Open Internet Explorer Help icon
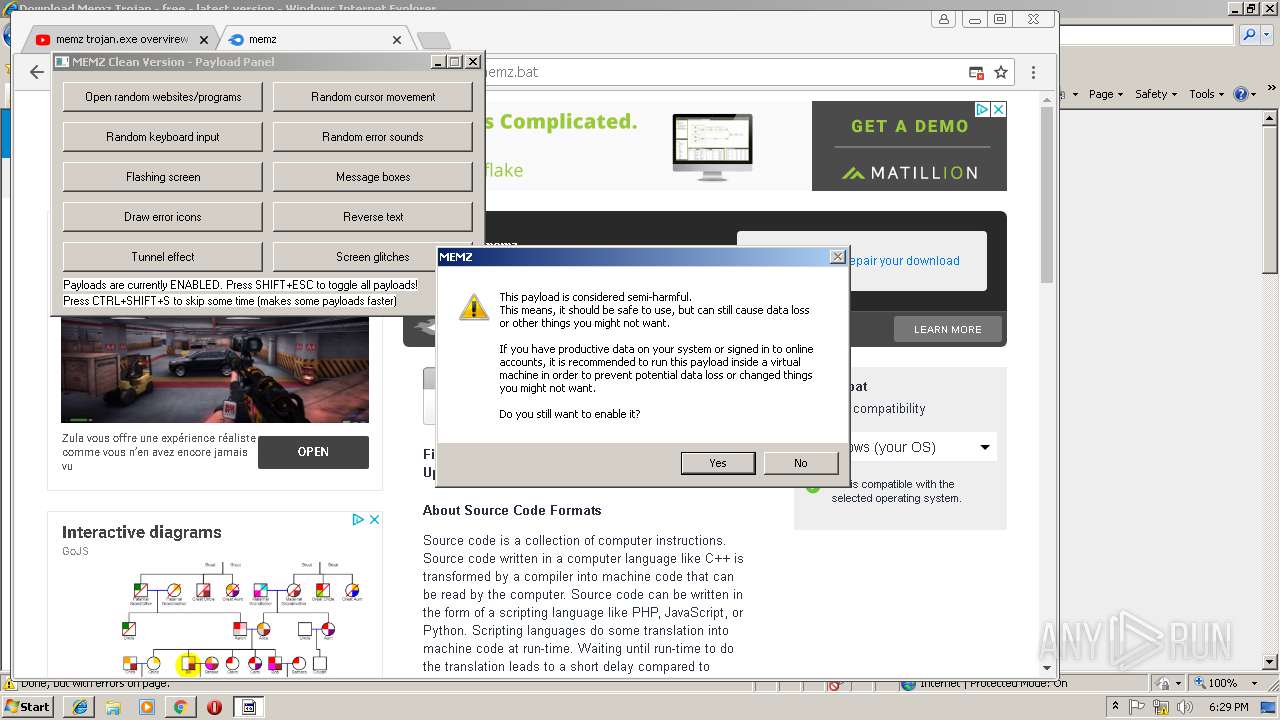1280x720 pixels. pos(1240,94)
